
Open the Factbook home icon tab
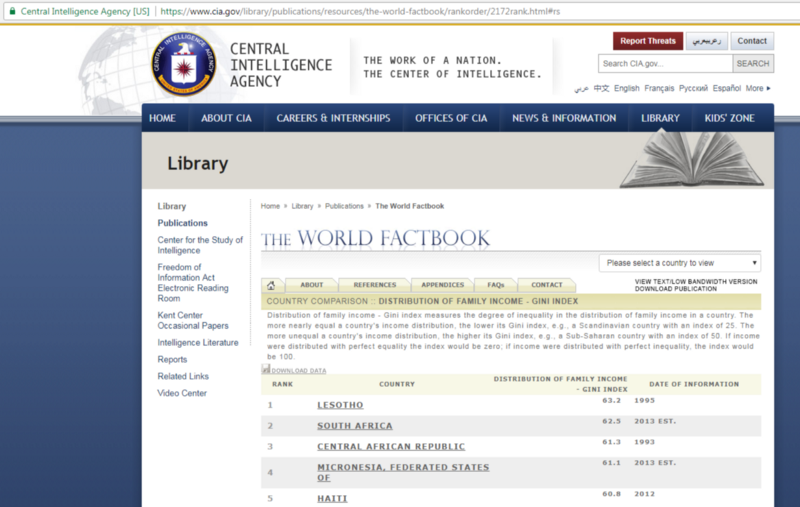pos(271,285)
